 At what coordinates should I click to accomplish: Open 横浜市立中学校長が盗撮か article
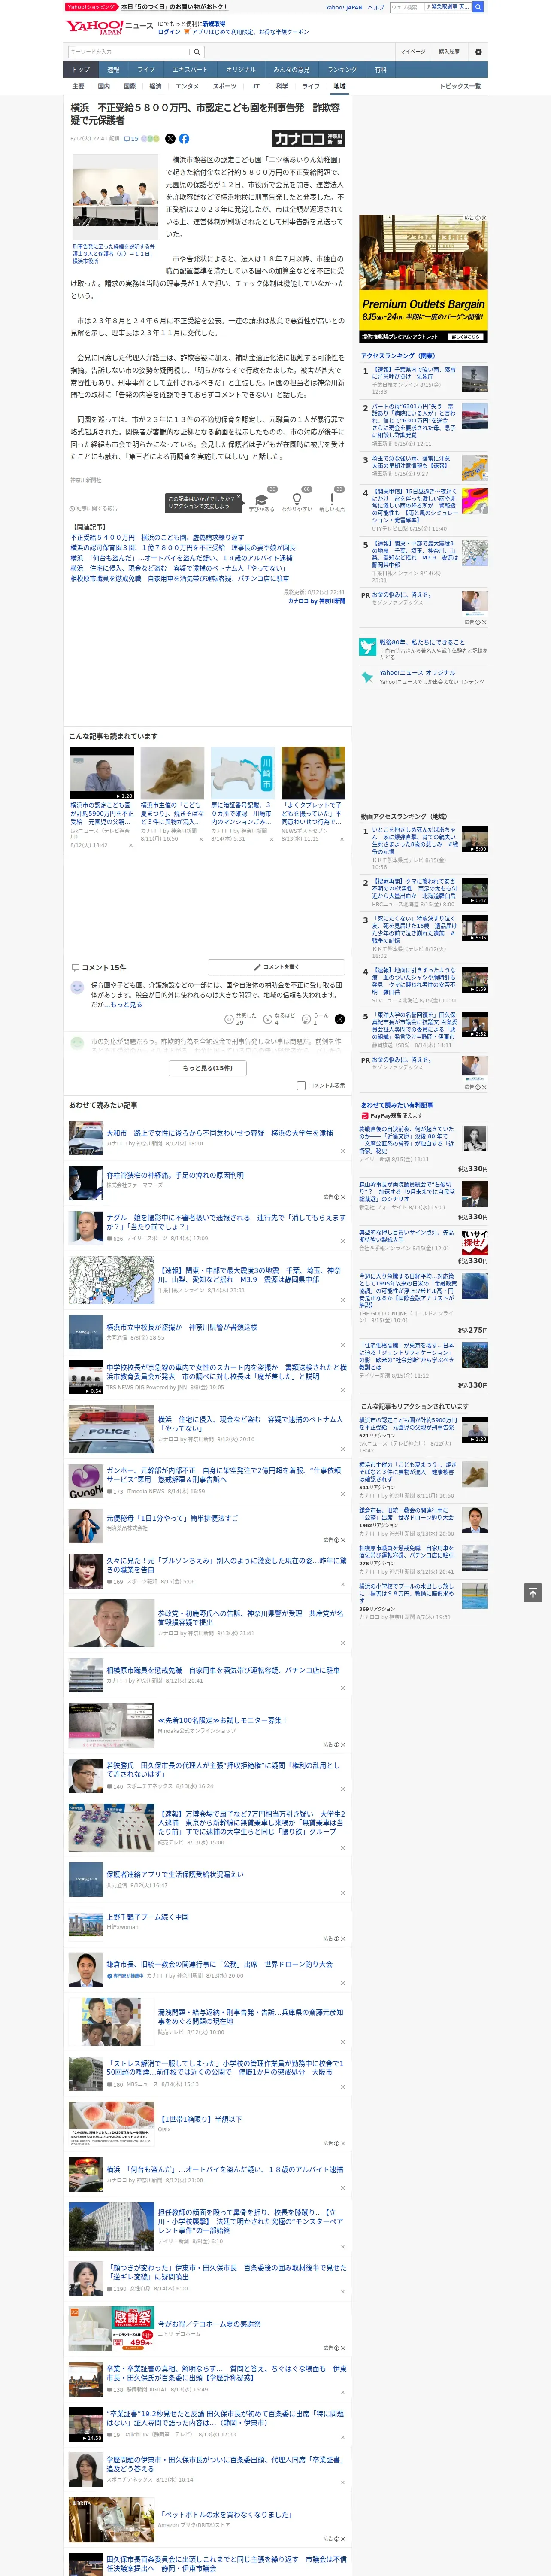click(x=181, y=1327)
